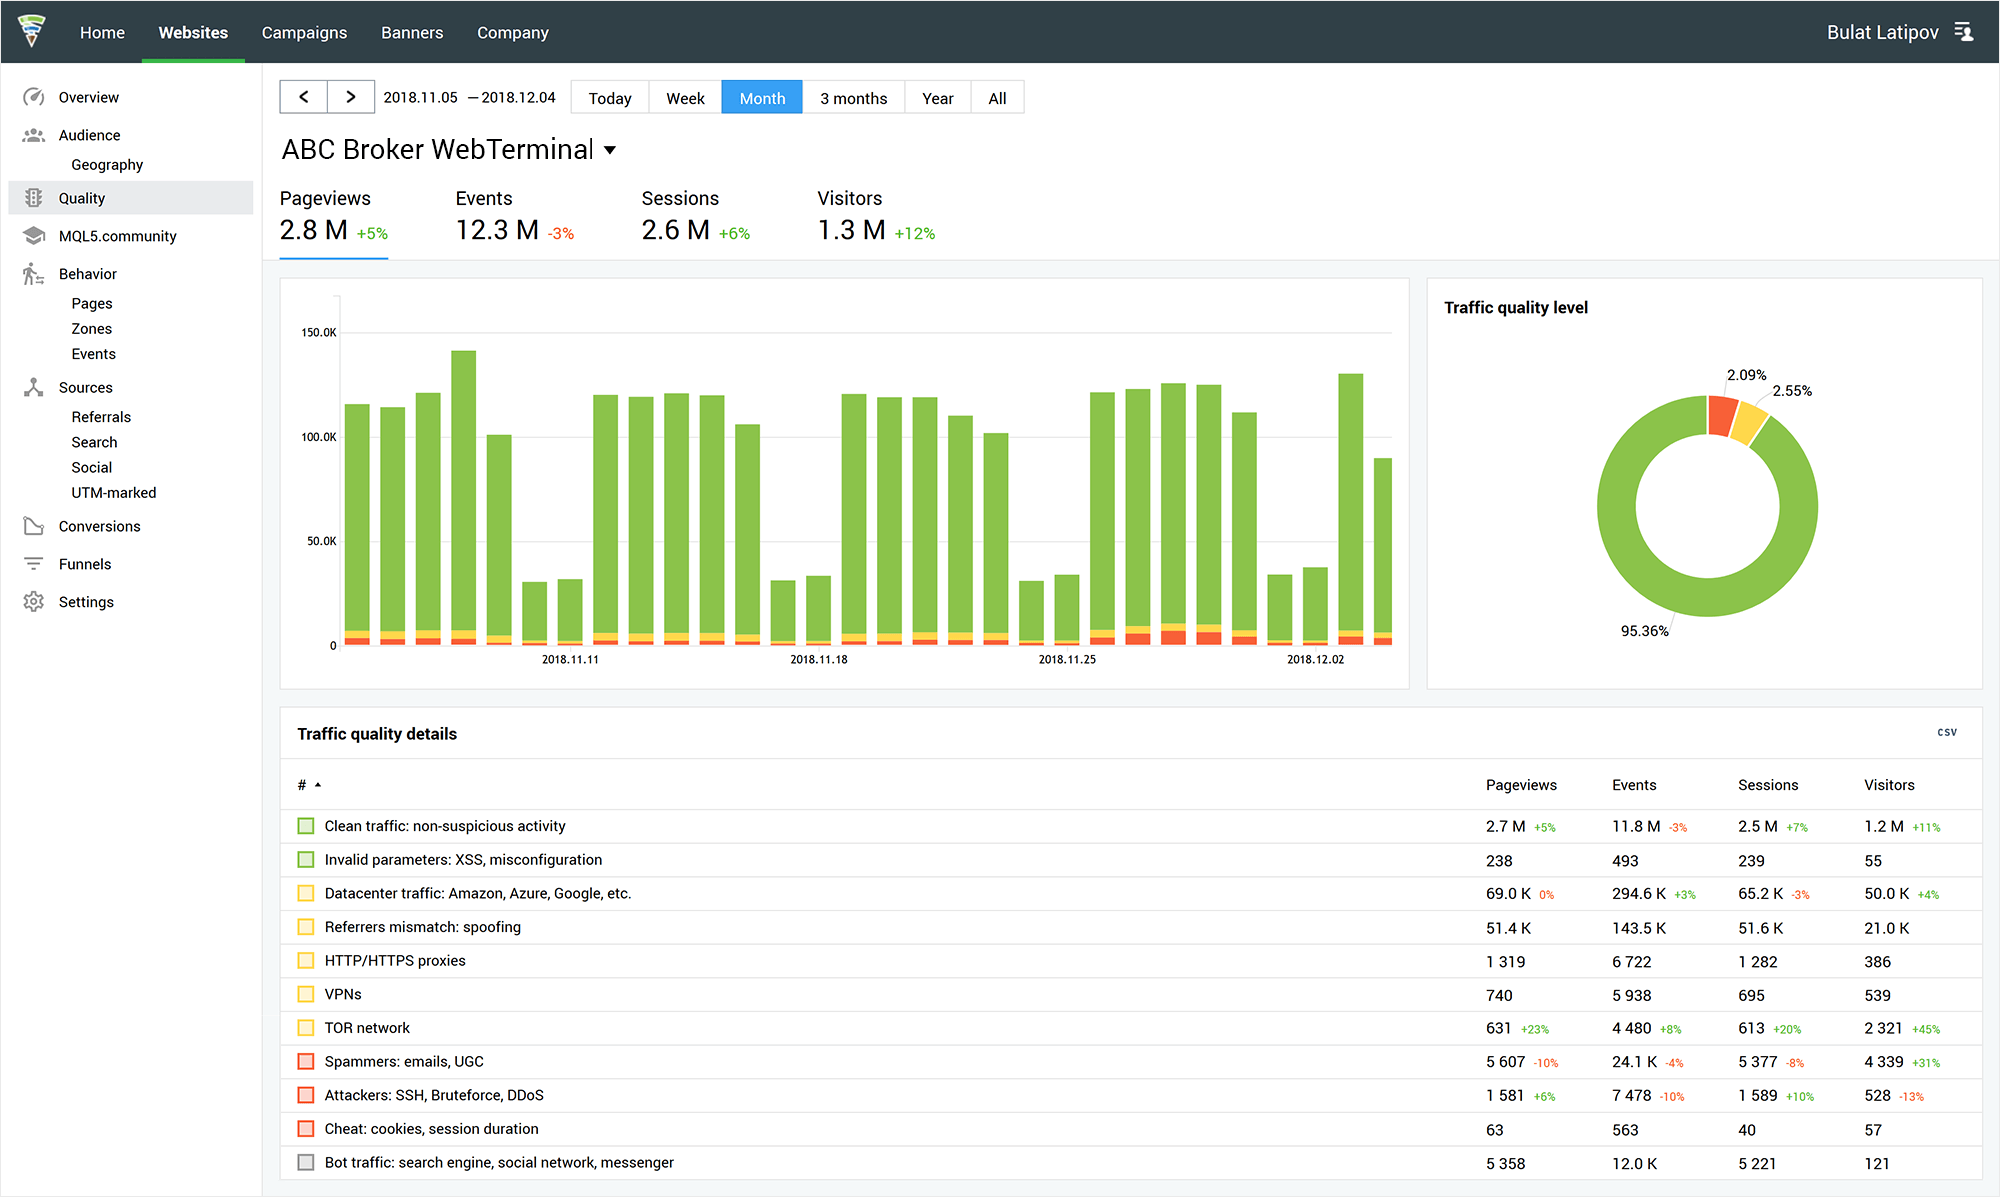Click the forward navigation arrow
The height and width of the screenshot is (1197, 2000).
click(x=350, y=97)
